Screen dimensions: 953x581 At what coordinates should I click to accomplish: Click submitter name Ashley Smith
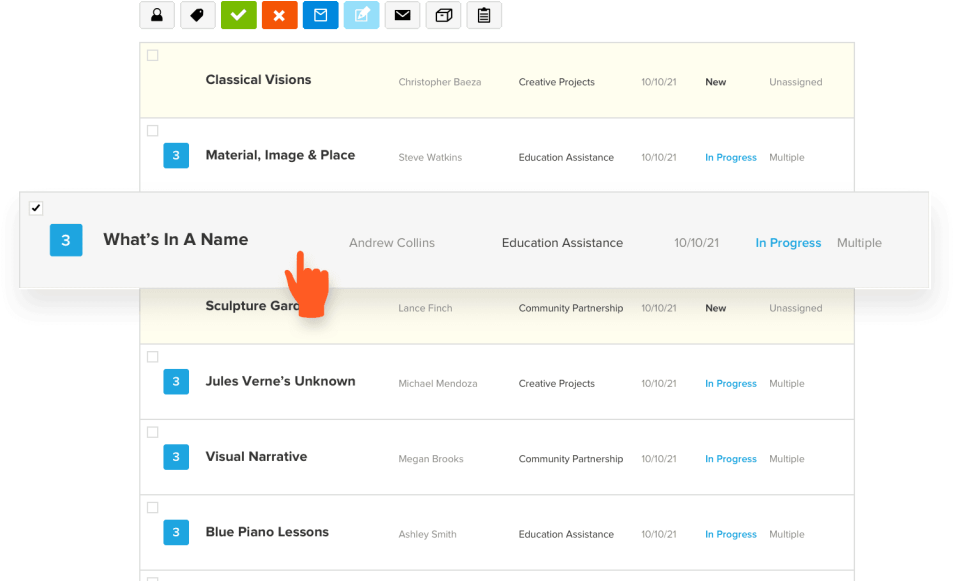pos(427,534)
